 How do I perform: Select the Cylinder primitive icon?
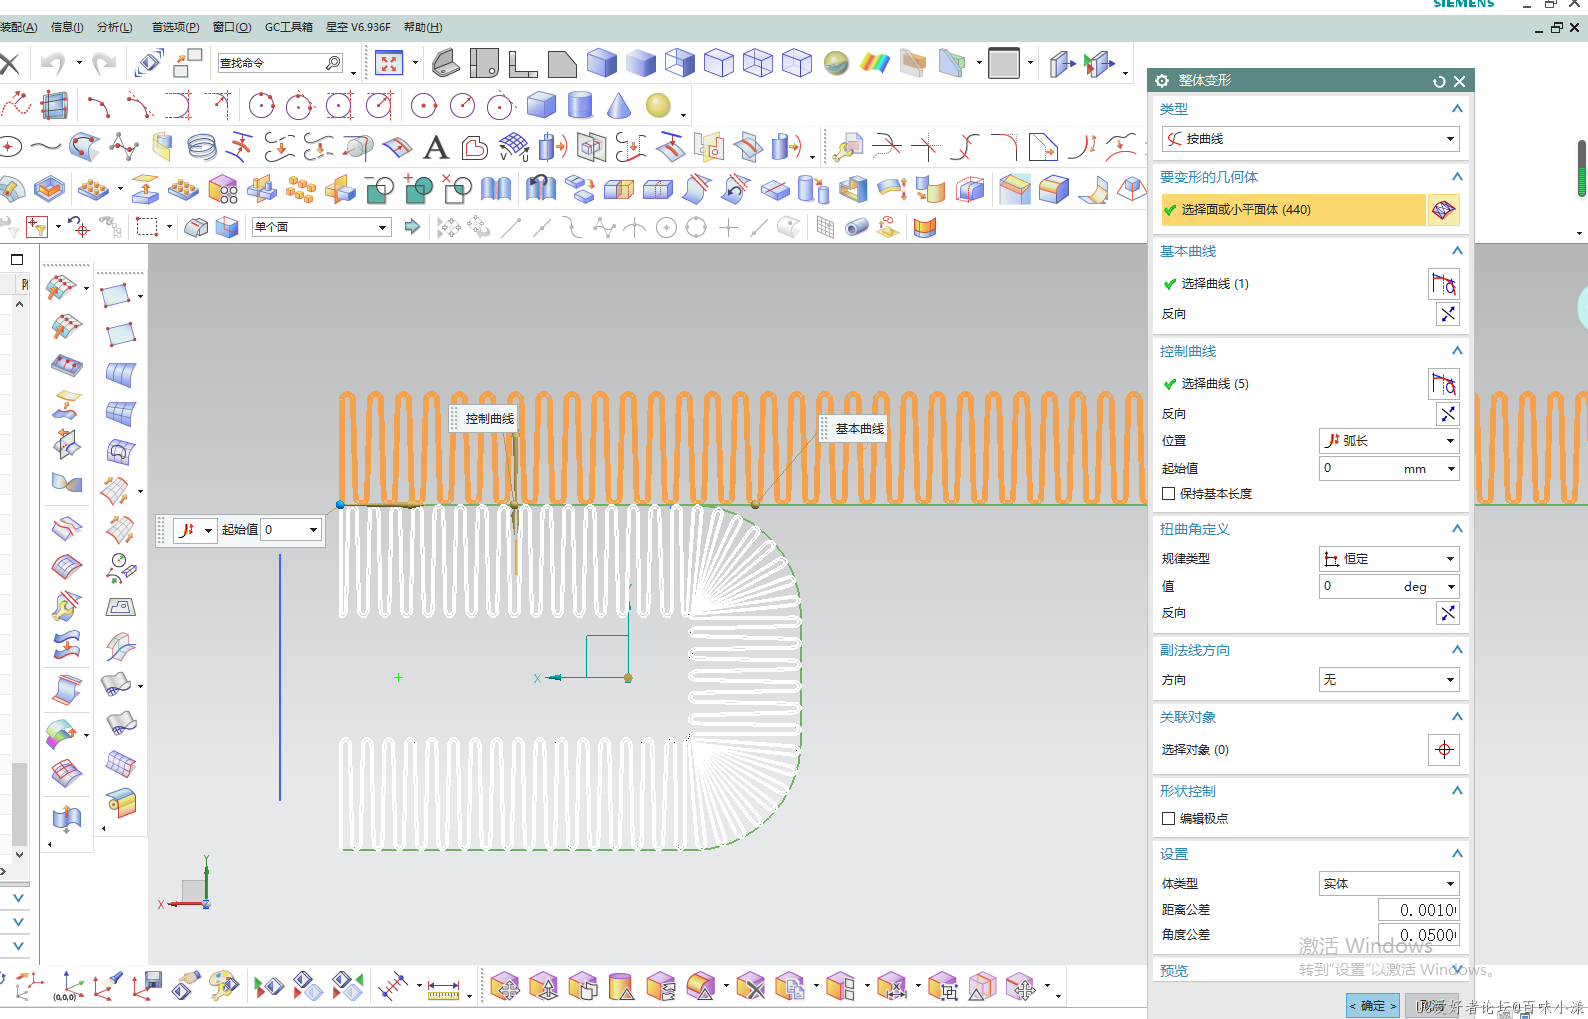(x=580, y=105)
